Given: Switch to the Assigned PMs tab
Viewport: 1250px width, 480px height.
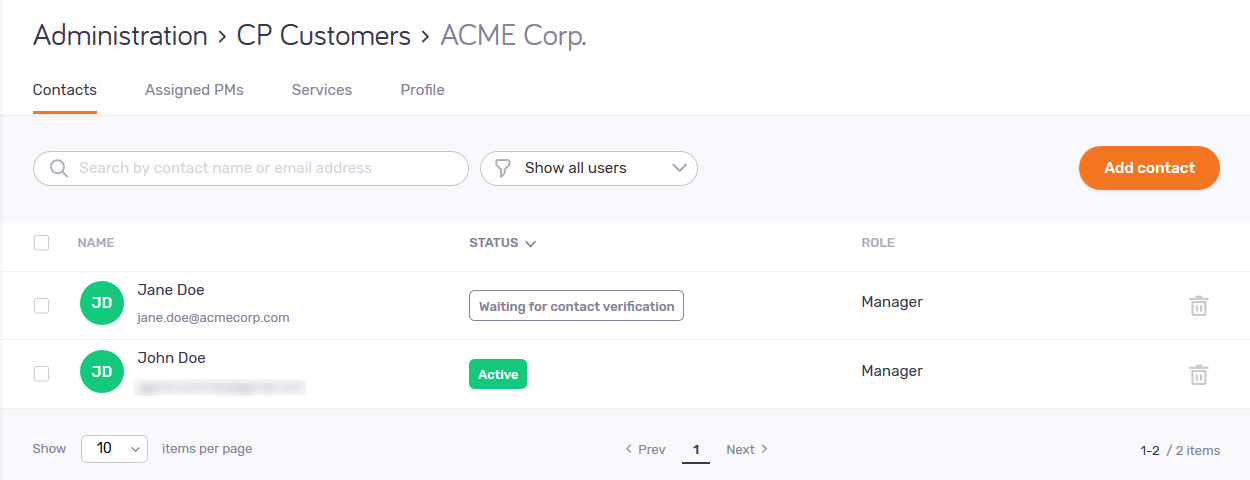Looking at the screenshot, I should pos(194,90).
